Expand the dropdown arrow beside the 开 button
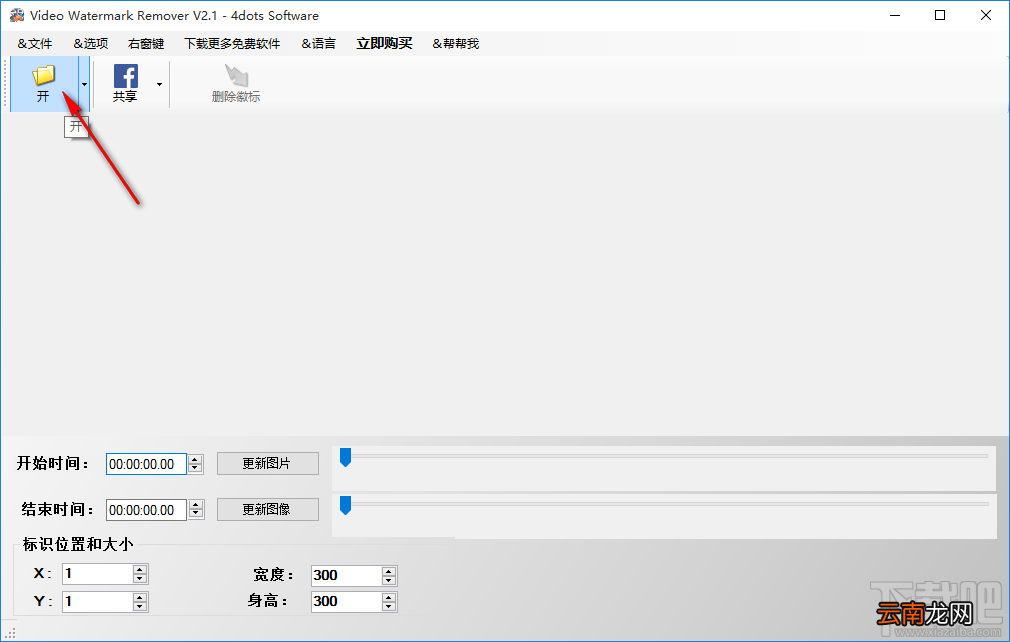Image resolution: width=1010 pixels, height=642 pixels. tap(84, 84)
